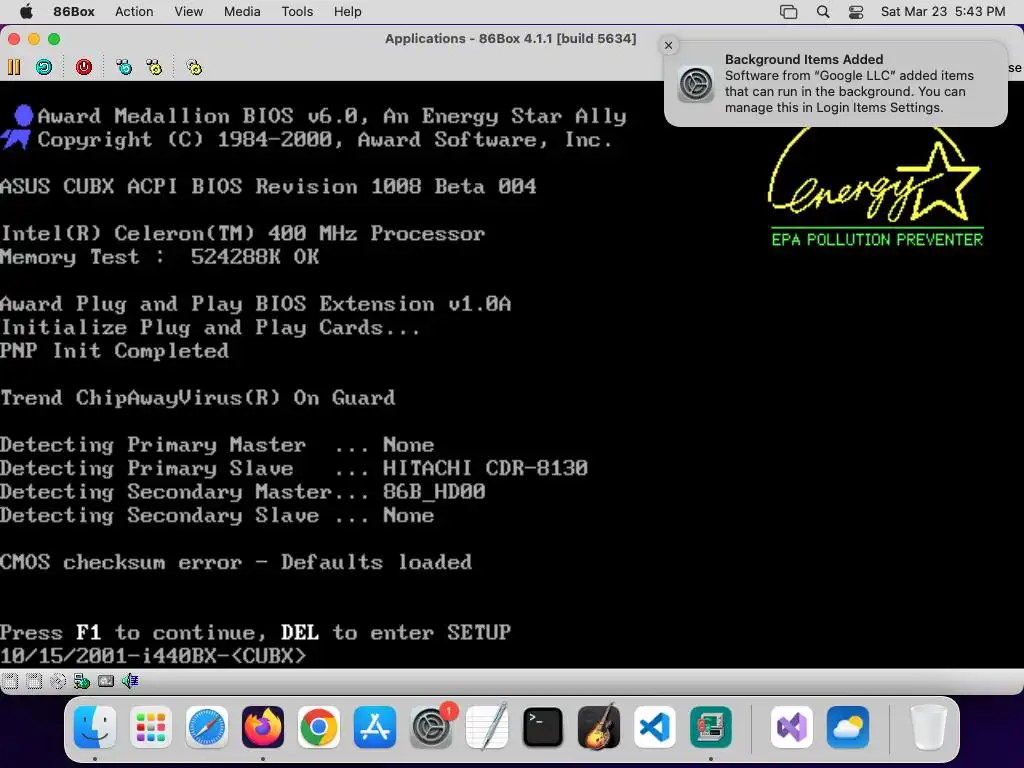
Task: Open Launchpad from the Dock
Action: 151,727
